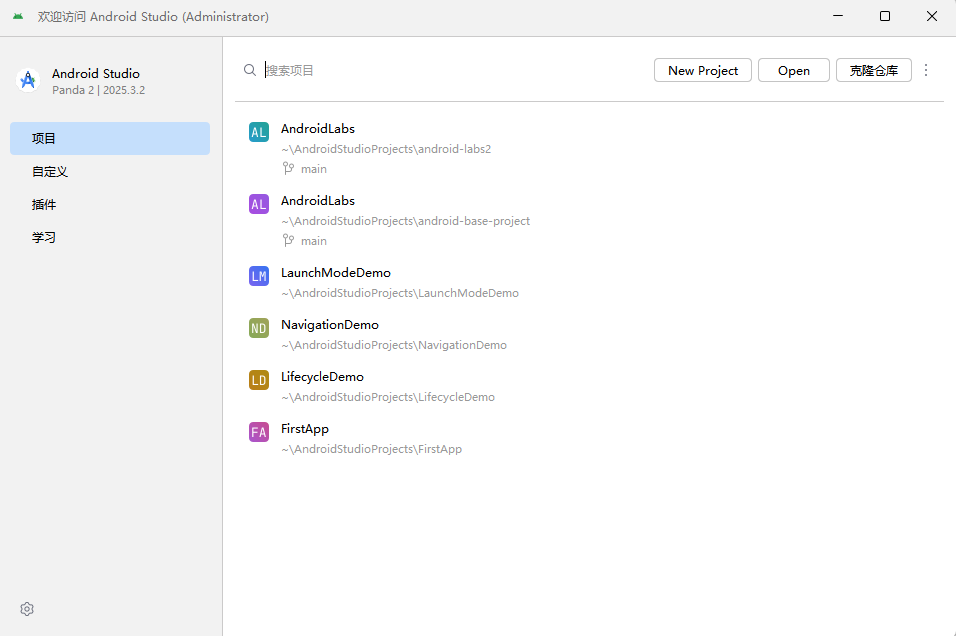Click the LM icon of LaunchModeDemo
This screenshot has height=636, width=956.
pyautogui.click(x=259, y=276)
